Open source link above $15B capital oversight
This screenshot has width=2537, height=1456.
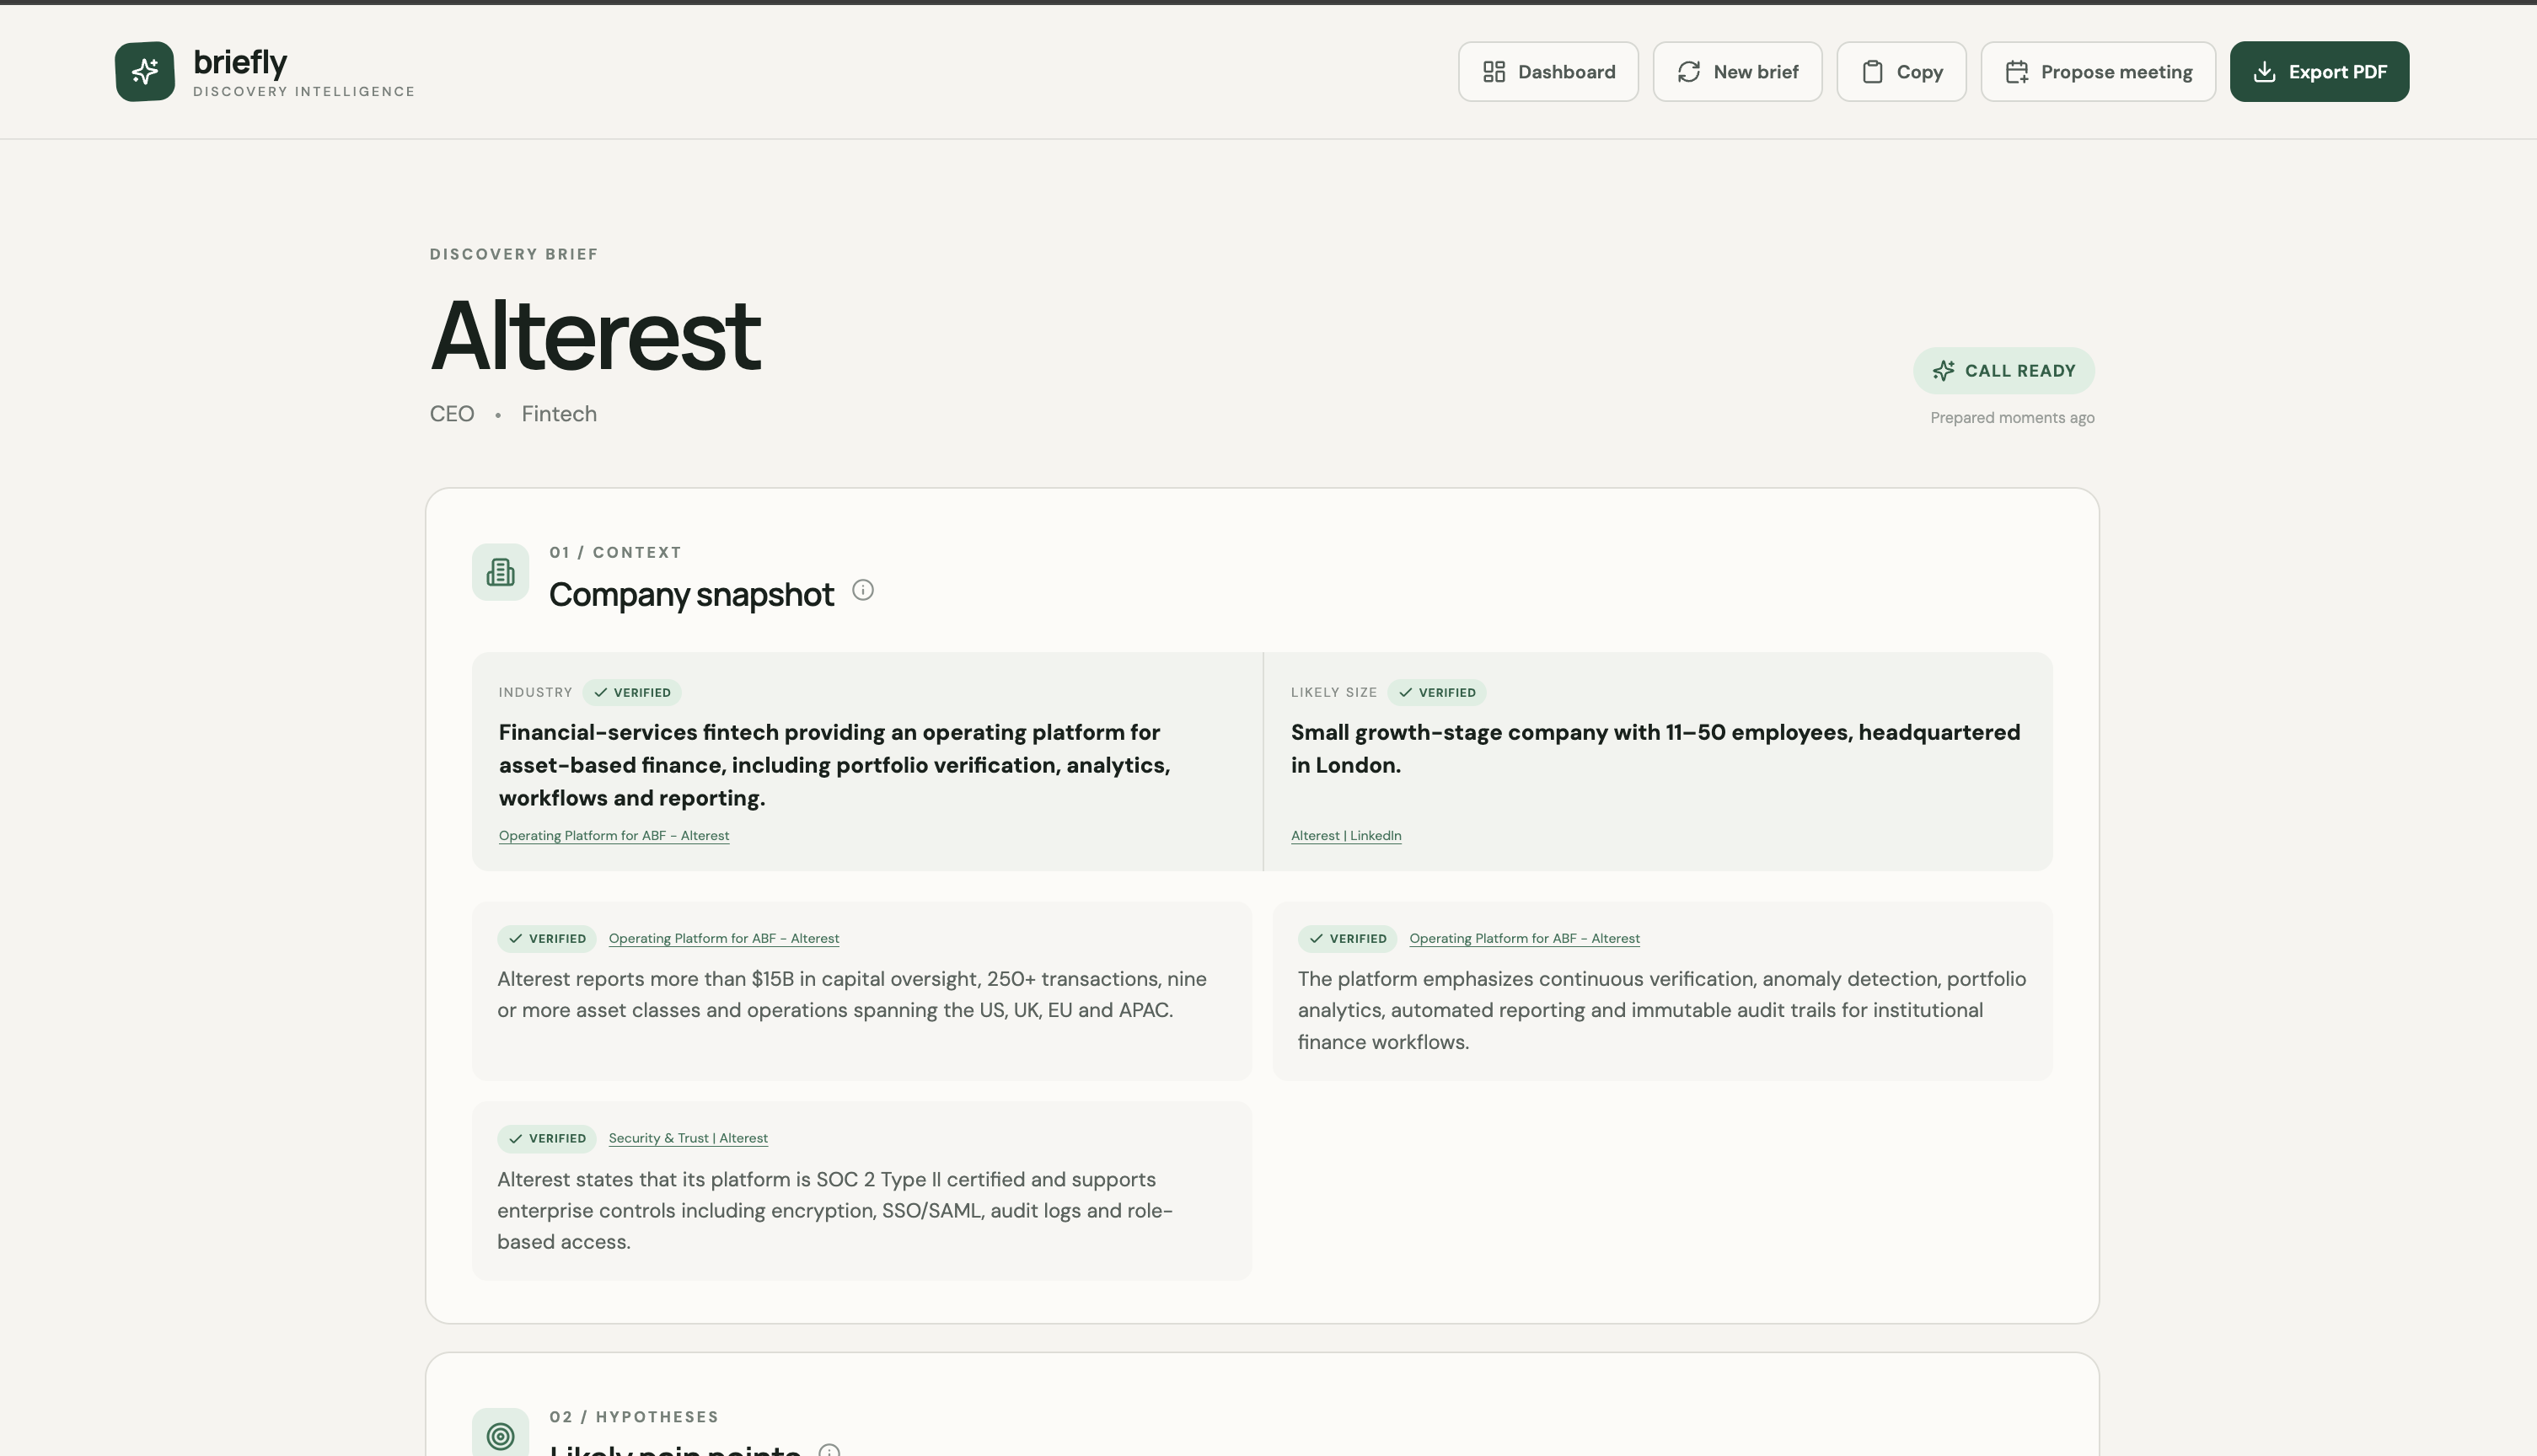pyautogui.click(x=724, y=938)
